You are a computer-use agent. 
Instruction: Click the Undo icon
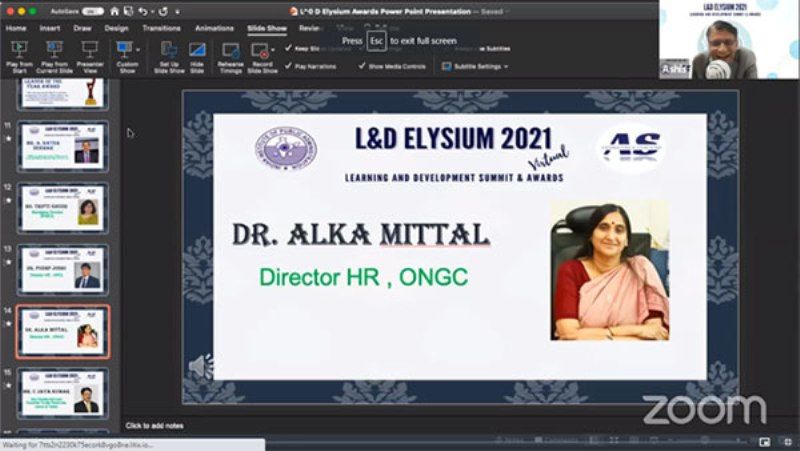[143, 11]
